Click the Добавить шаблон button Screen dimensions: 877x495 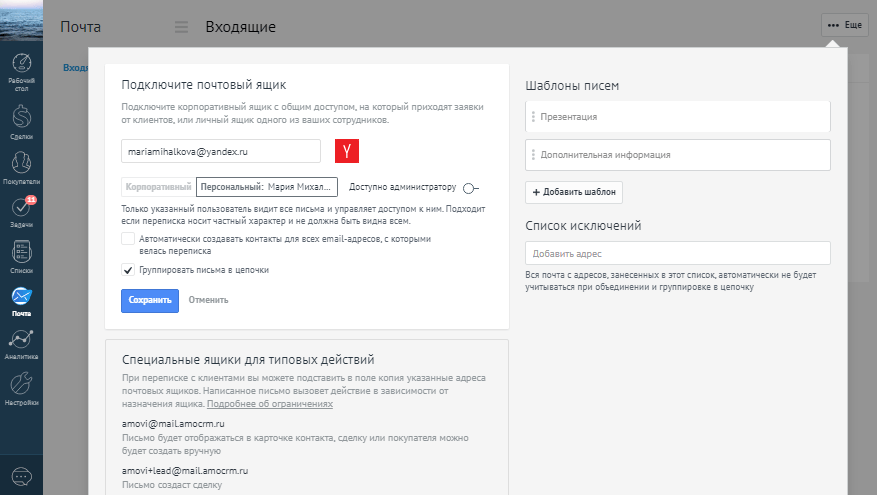tap(574, 192)
